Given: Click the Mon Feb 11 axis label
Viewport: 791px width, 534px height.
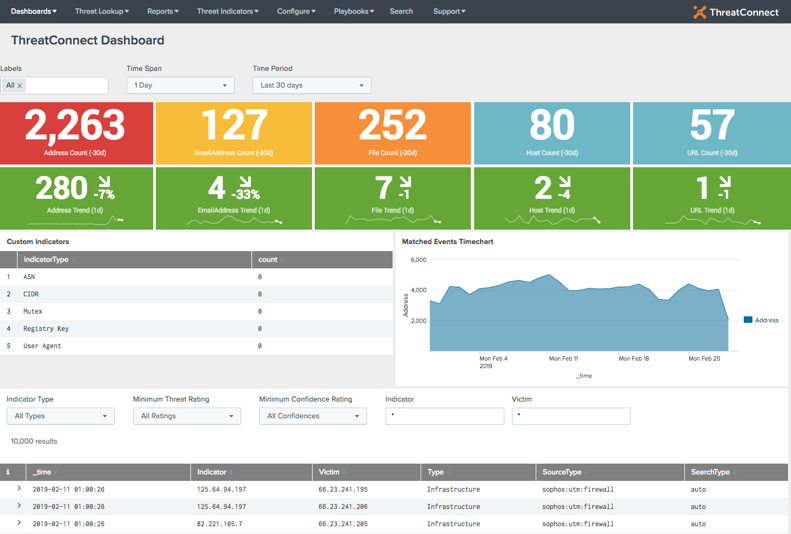Looking at the screenshot, I should coord(563,359).
